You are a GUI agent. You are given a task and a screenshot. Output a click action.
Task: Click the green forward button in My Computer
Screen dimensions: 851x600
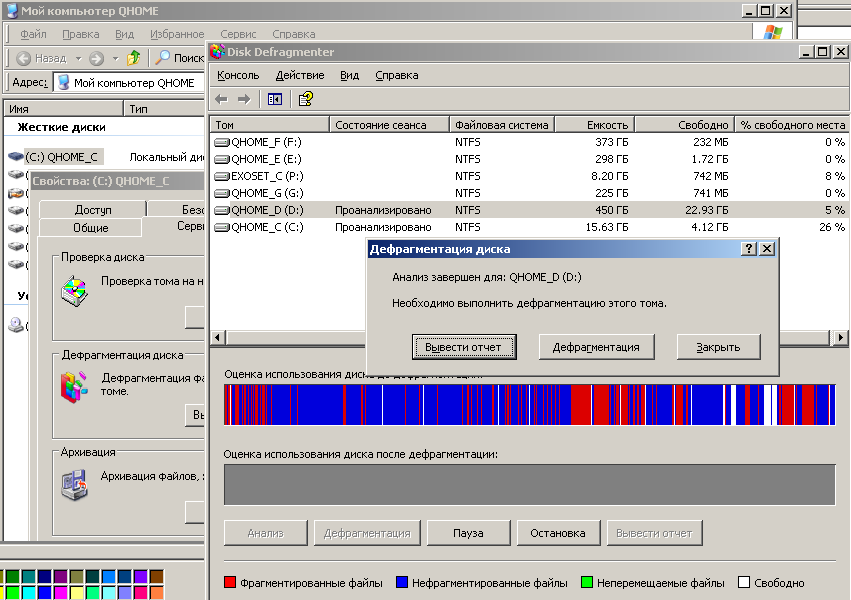(97, 58)
